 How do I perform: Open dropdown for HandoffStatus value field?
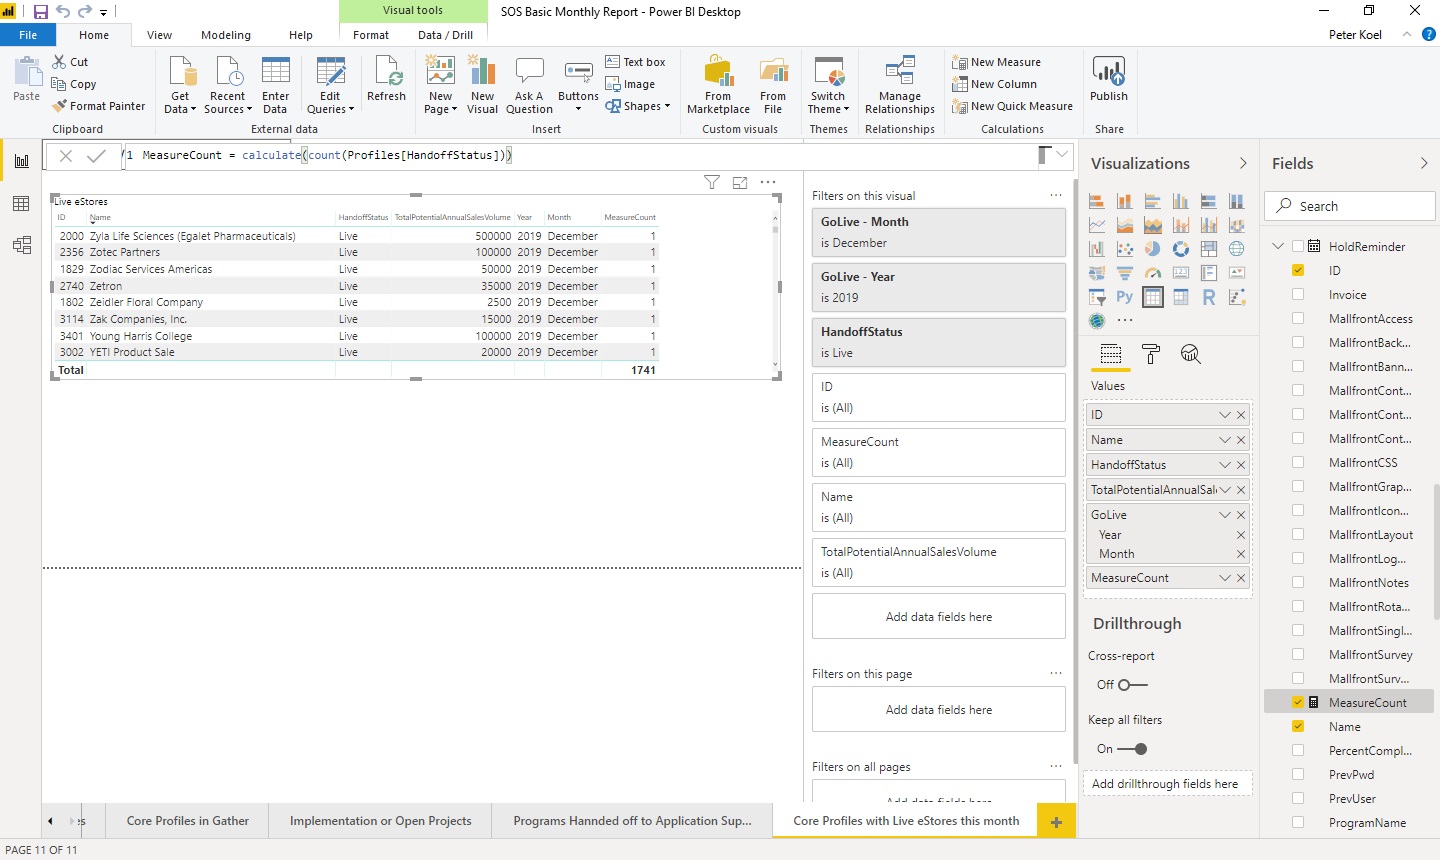click(x=1224, y=465)
